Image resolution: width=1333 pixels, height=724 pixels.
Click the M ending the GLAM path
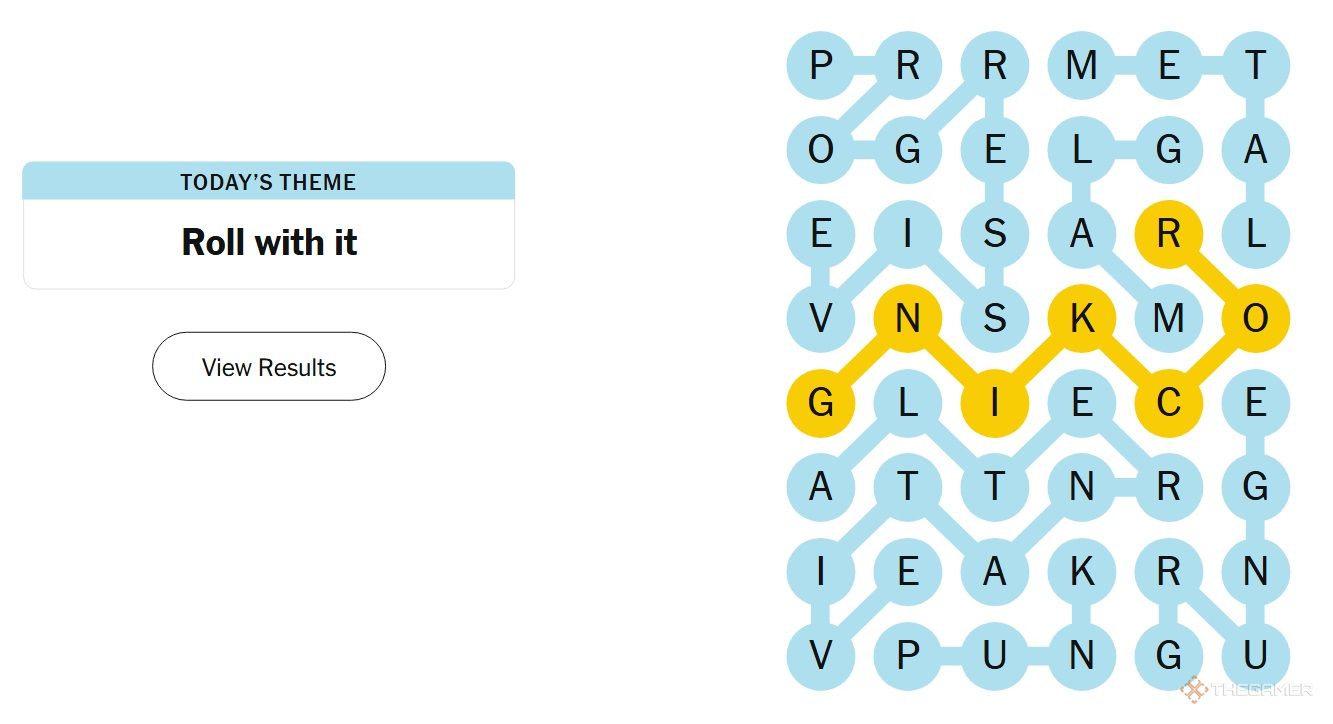(x=1168, y=319)
